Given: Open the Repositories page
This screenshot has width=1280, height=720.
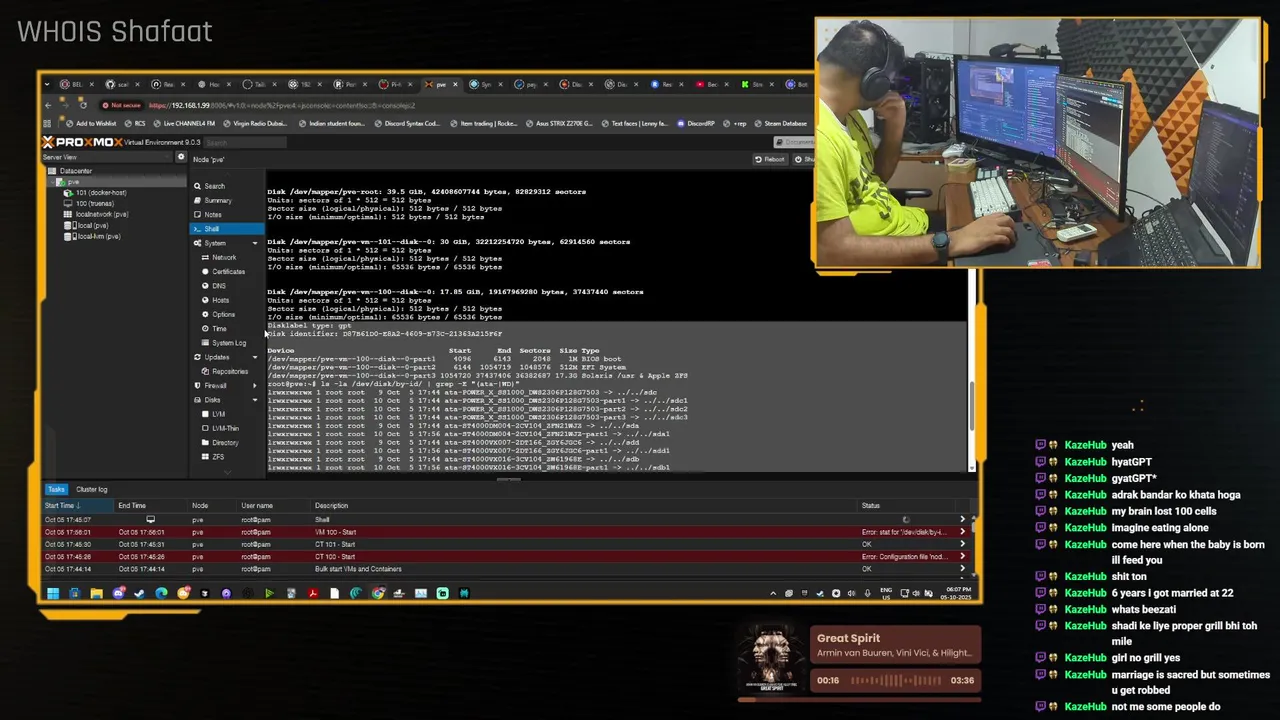Looking at the screenshot, I should (230, 371).
